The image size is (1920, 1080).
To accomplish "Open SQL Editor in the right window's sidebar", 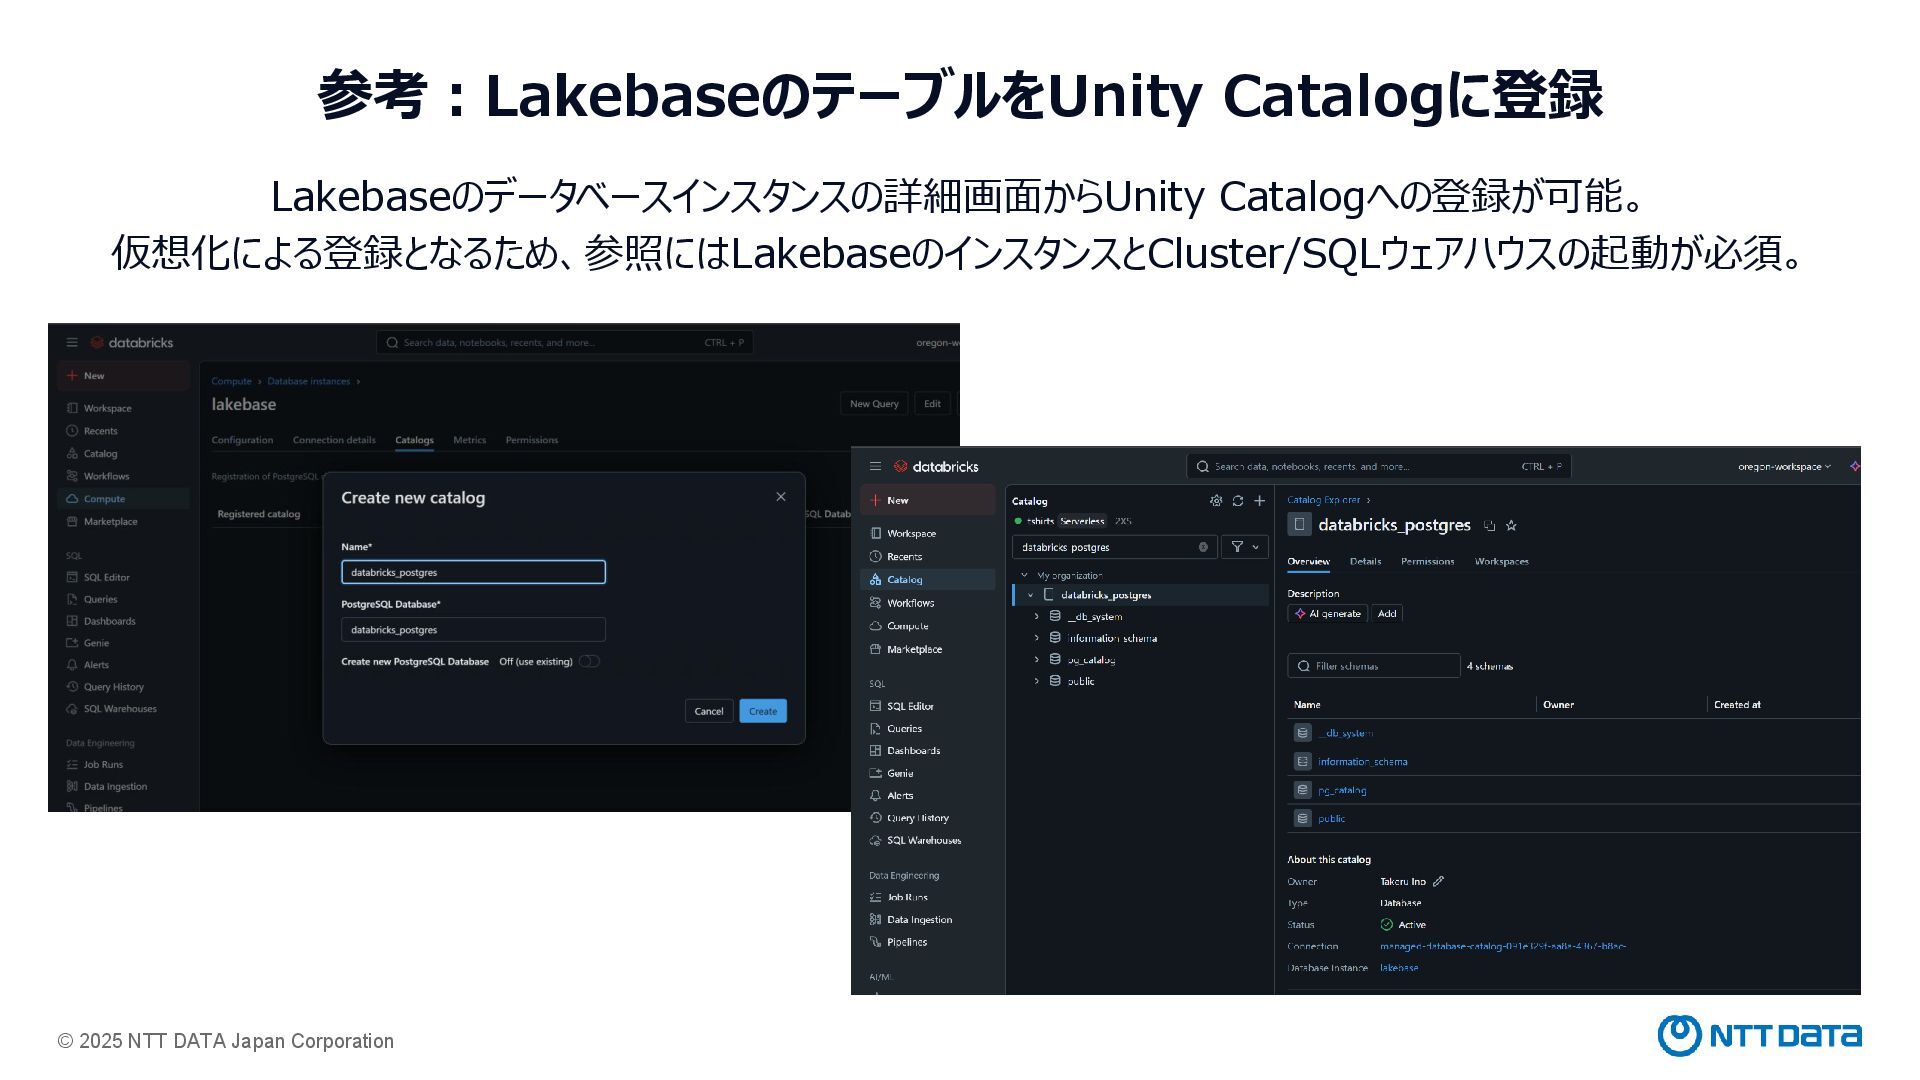I will click(927, 707).
